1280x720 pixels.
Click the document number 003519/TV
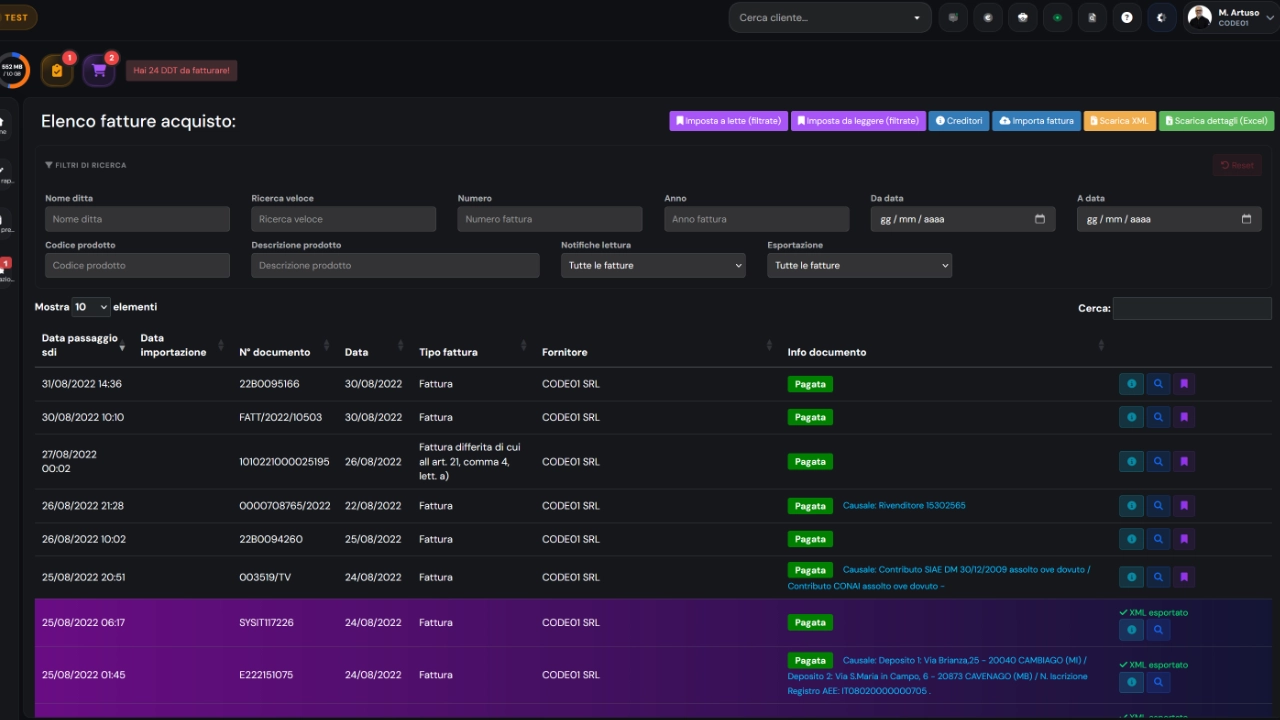(x=265, y=577)
